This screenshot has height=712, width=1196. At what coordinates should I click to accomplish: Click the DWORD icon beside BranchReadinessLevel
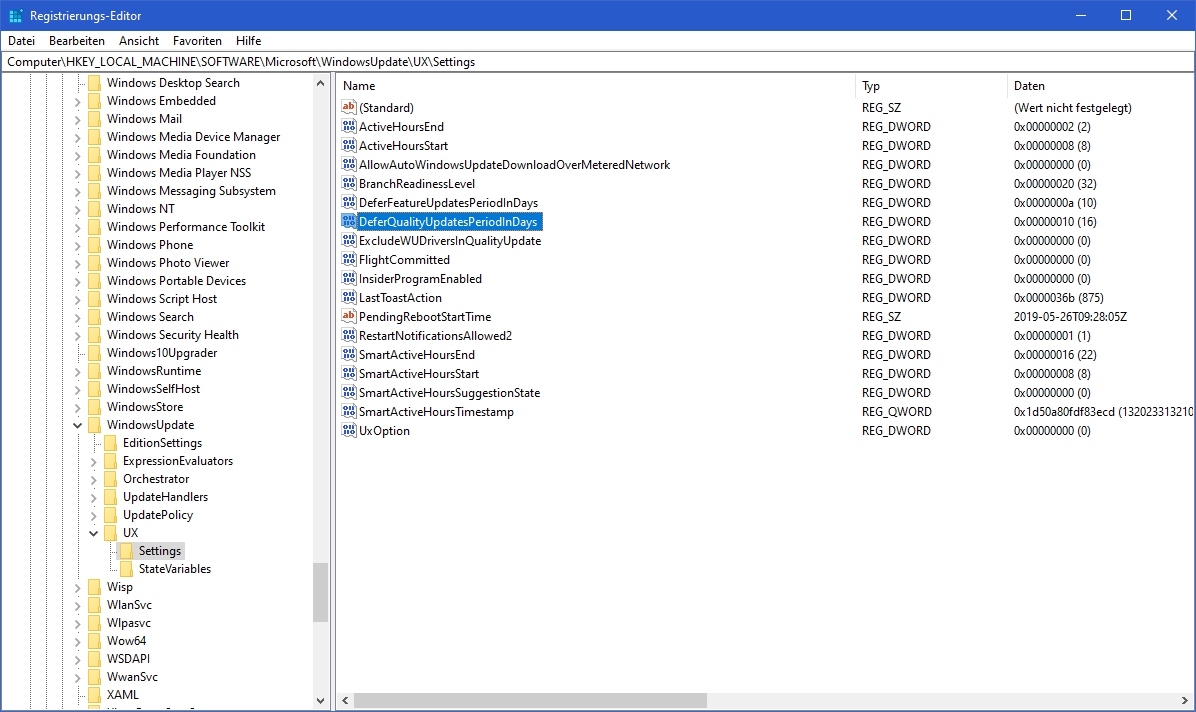(x=349, y=183)
